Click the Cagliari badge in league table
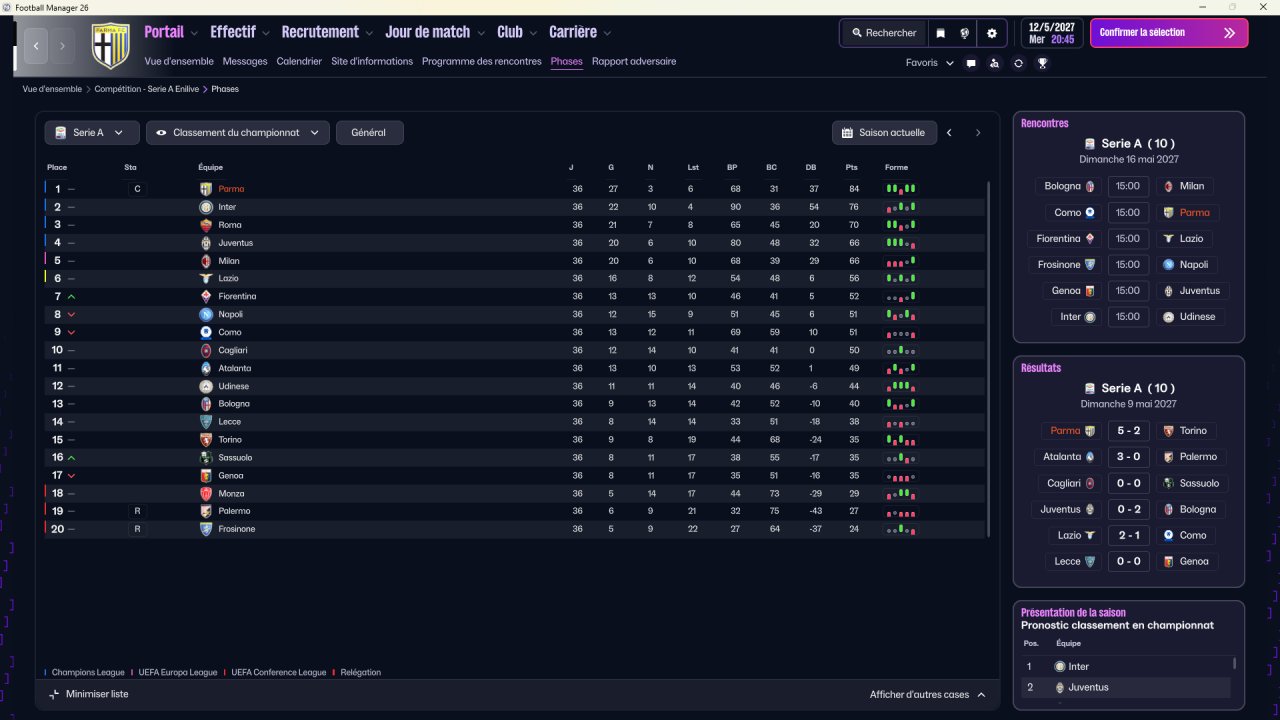The height and width of the screenshot is (720, 1280). point(206,350)
